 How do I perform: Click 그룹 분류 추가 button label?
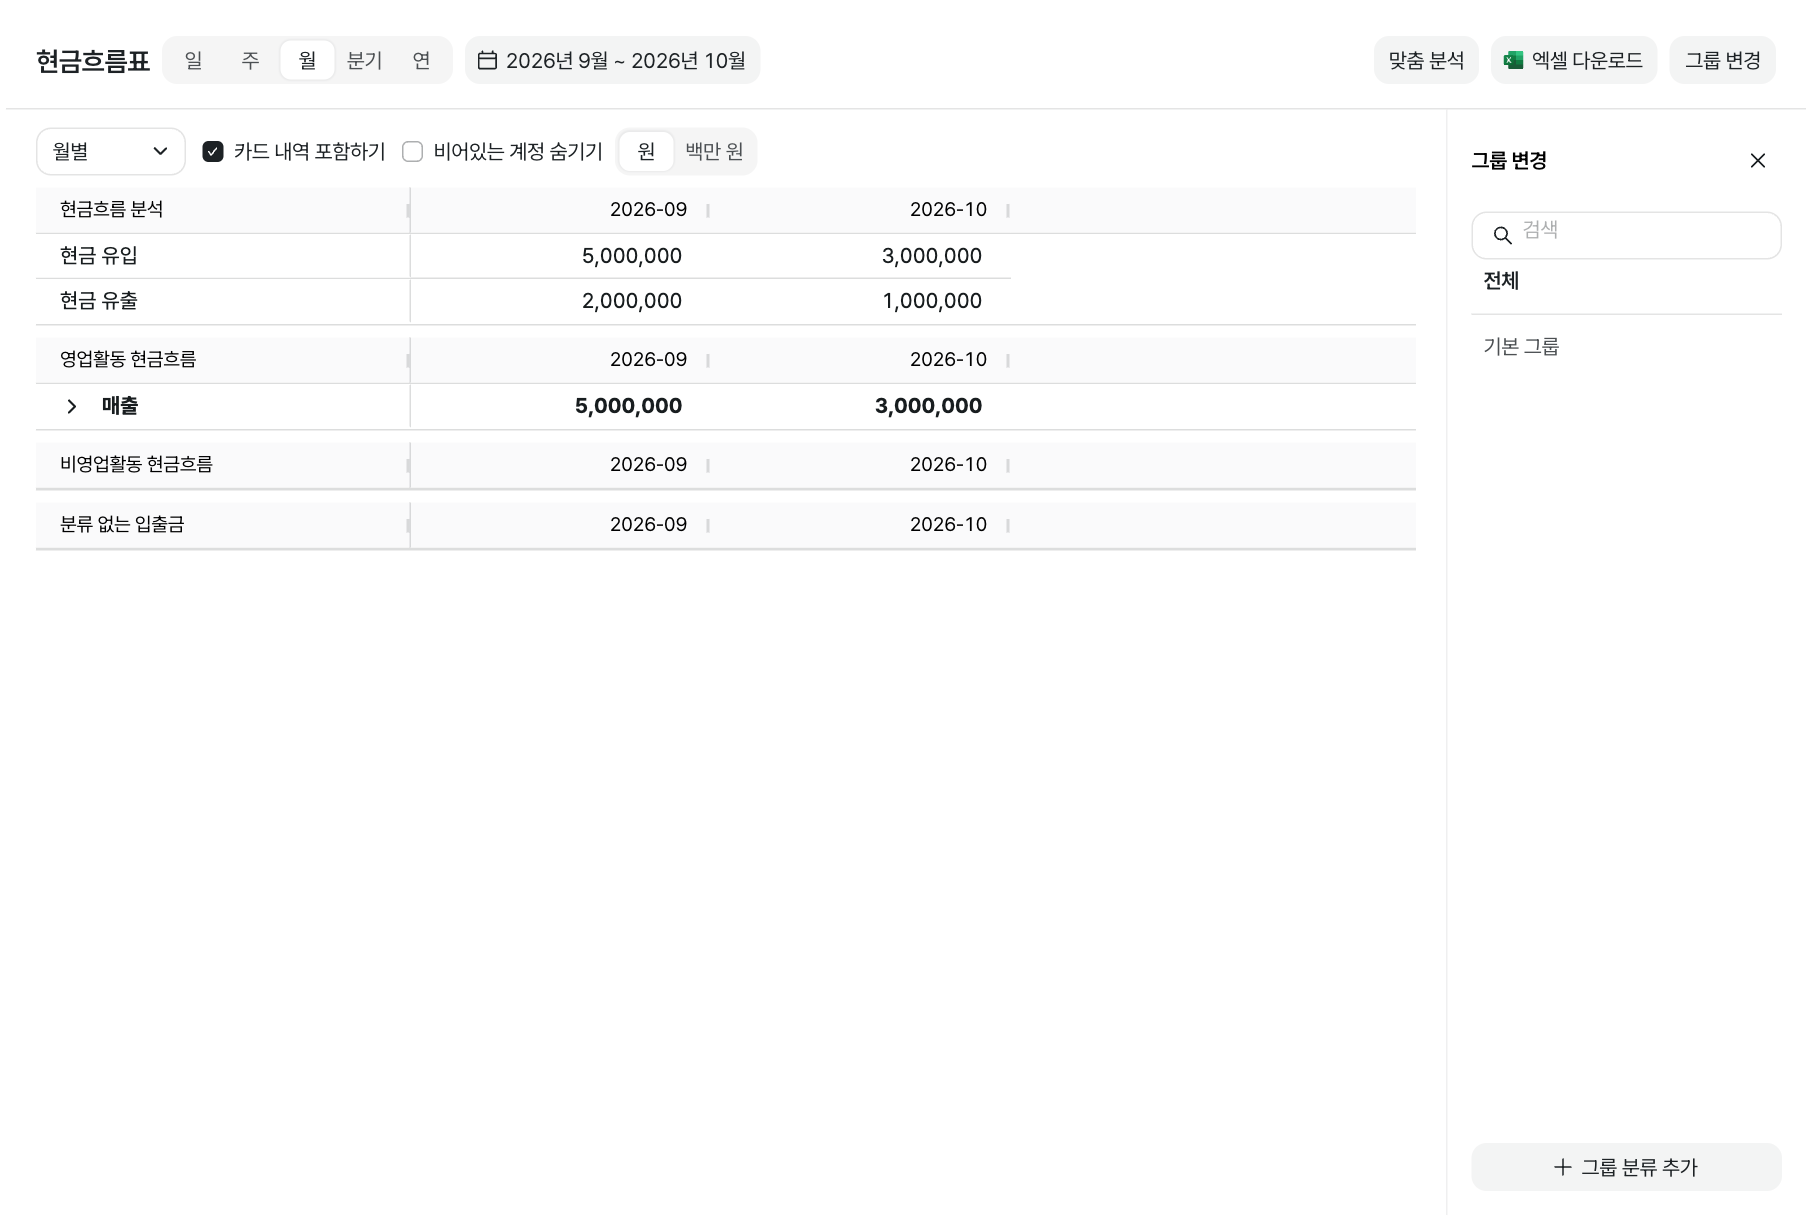pyautogui.click(x=1639, y=1167)
